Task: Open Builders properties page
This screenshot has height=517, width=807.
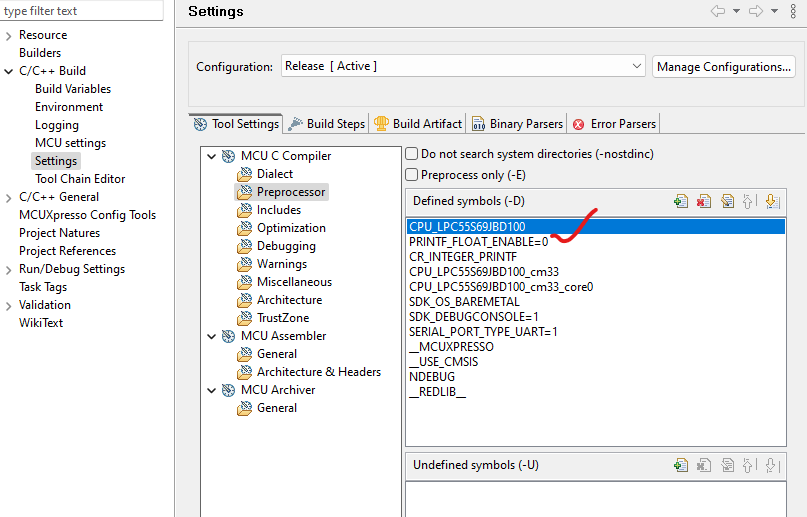Action: (40, 53)
